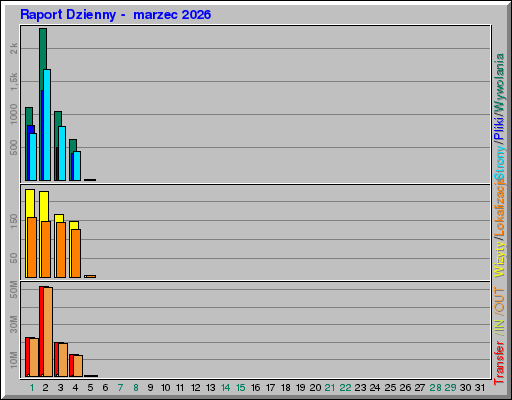Click day 10 label on x-axis
Viewport: 512px width, 400px height.
[x=166, y=388]
